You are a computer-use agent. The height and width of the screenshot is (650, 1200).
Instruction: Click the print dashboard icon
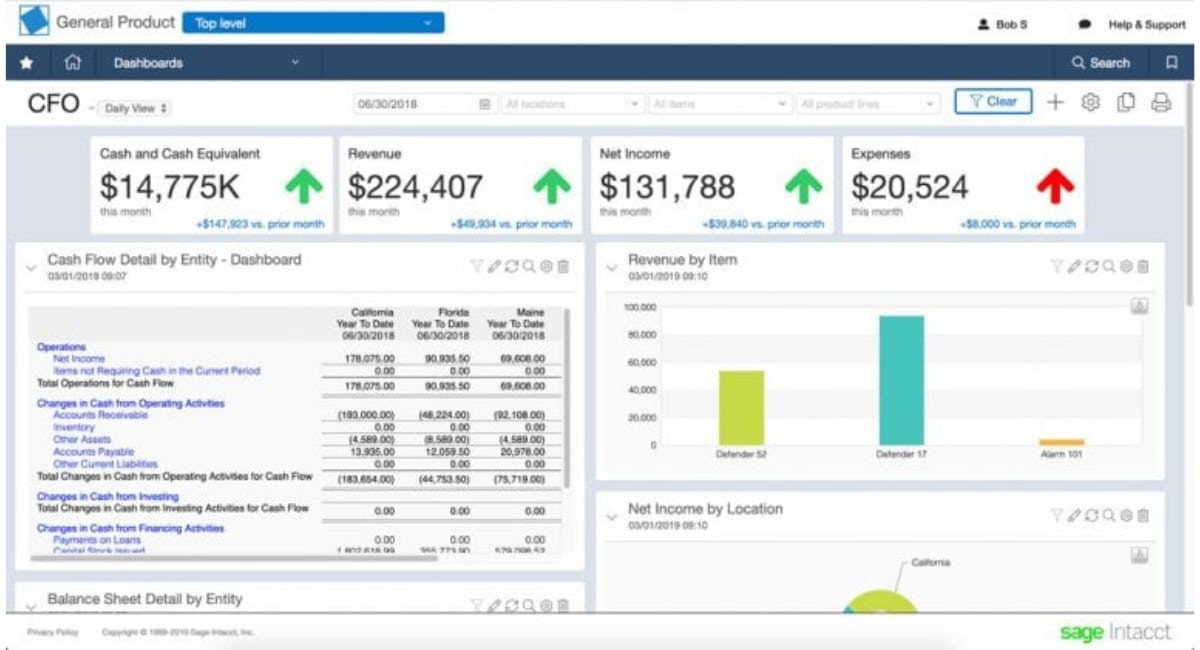1161,103
